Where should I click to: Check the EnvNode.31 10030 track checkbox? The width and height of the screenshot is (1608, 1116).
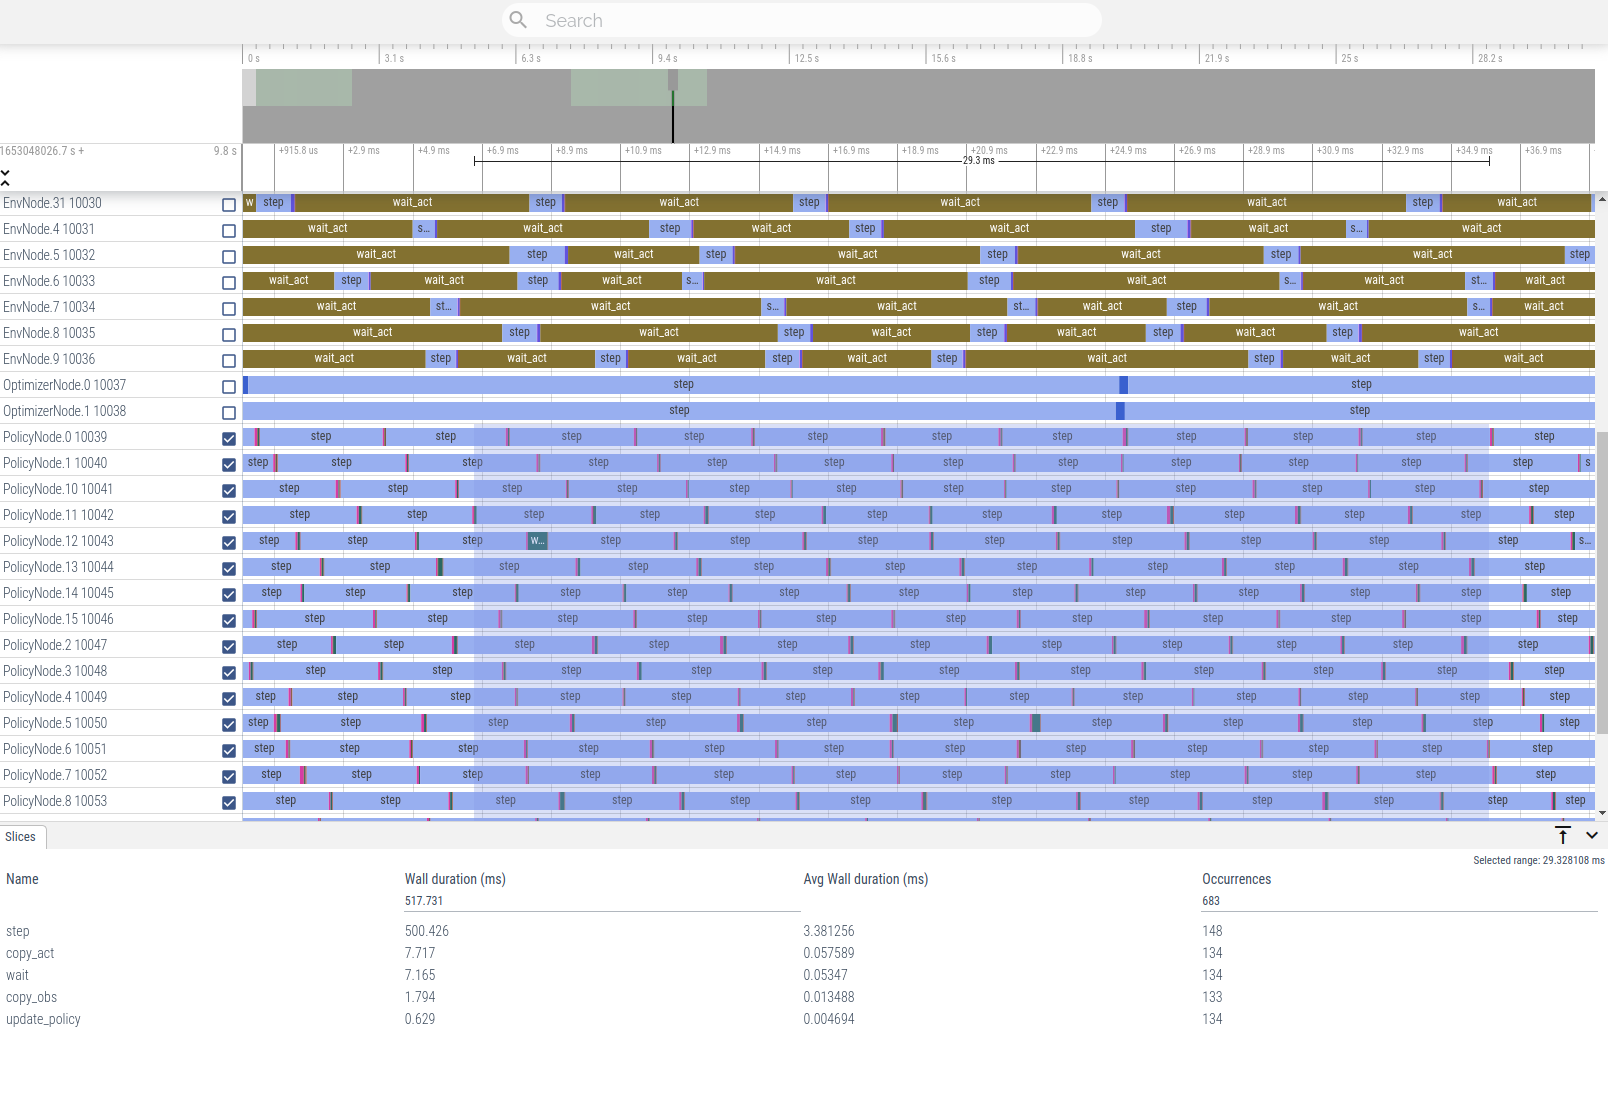pos(229,205)
